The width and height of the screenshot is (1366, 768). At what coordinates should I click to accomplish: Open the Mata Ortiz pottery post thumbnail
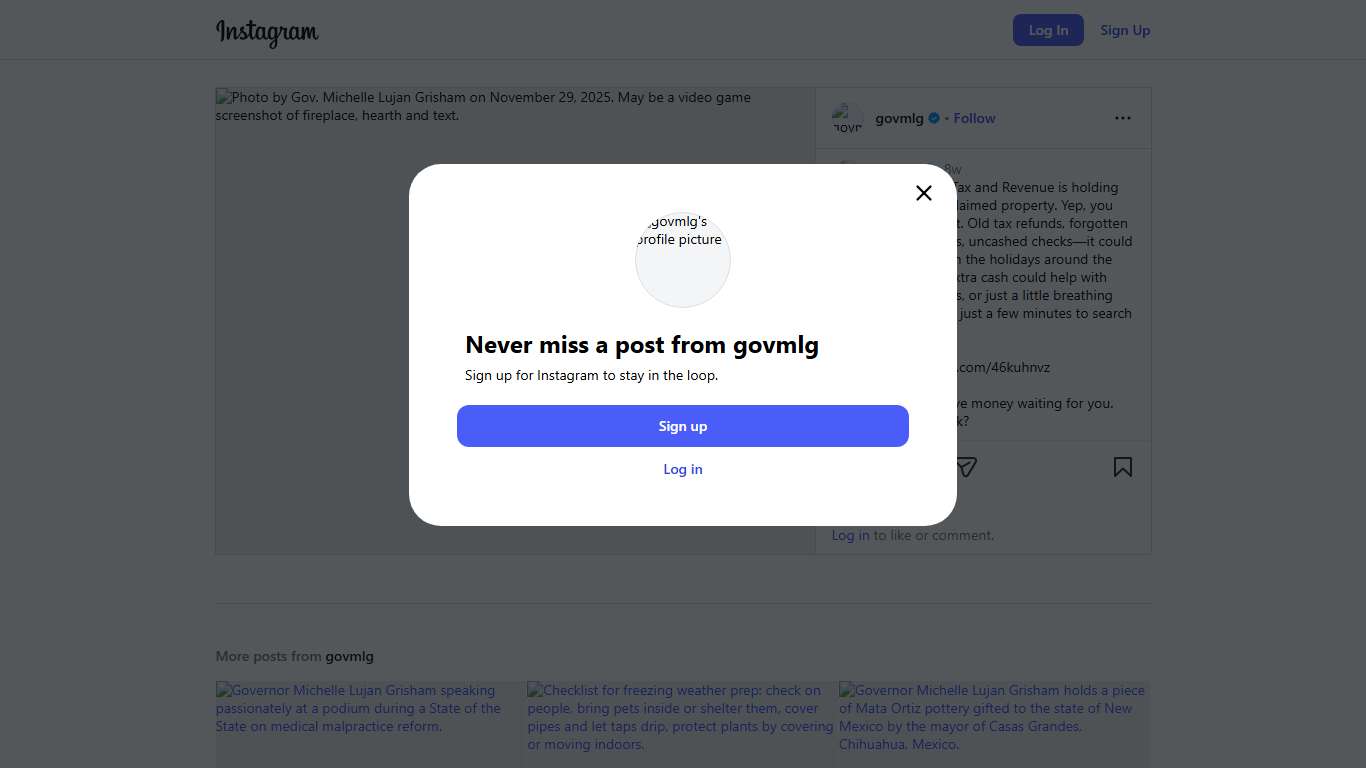(993, 724)
